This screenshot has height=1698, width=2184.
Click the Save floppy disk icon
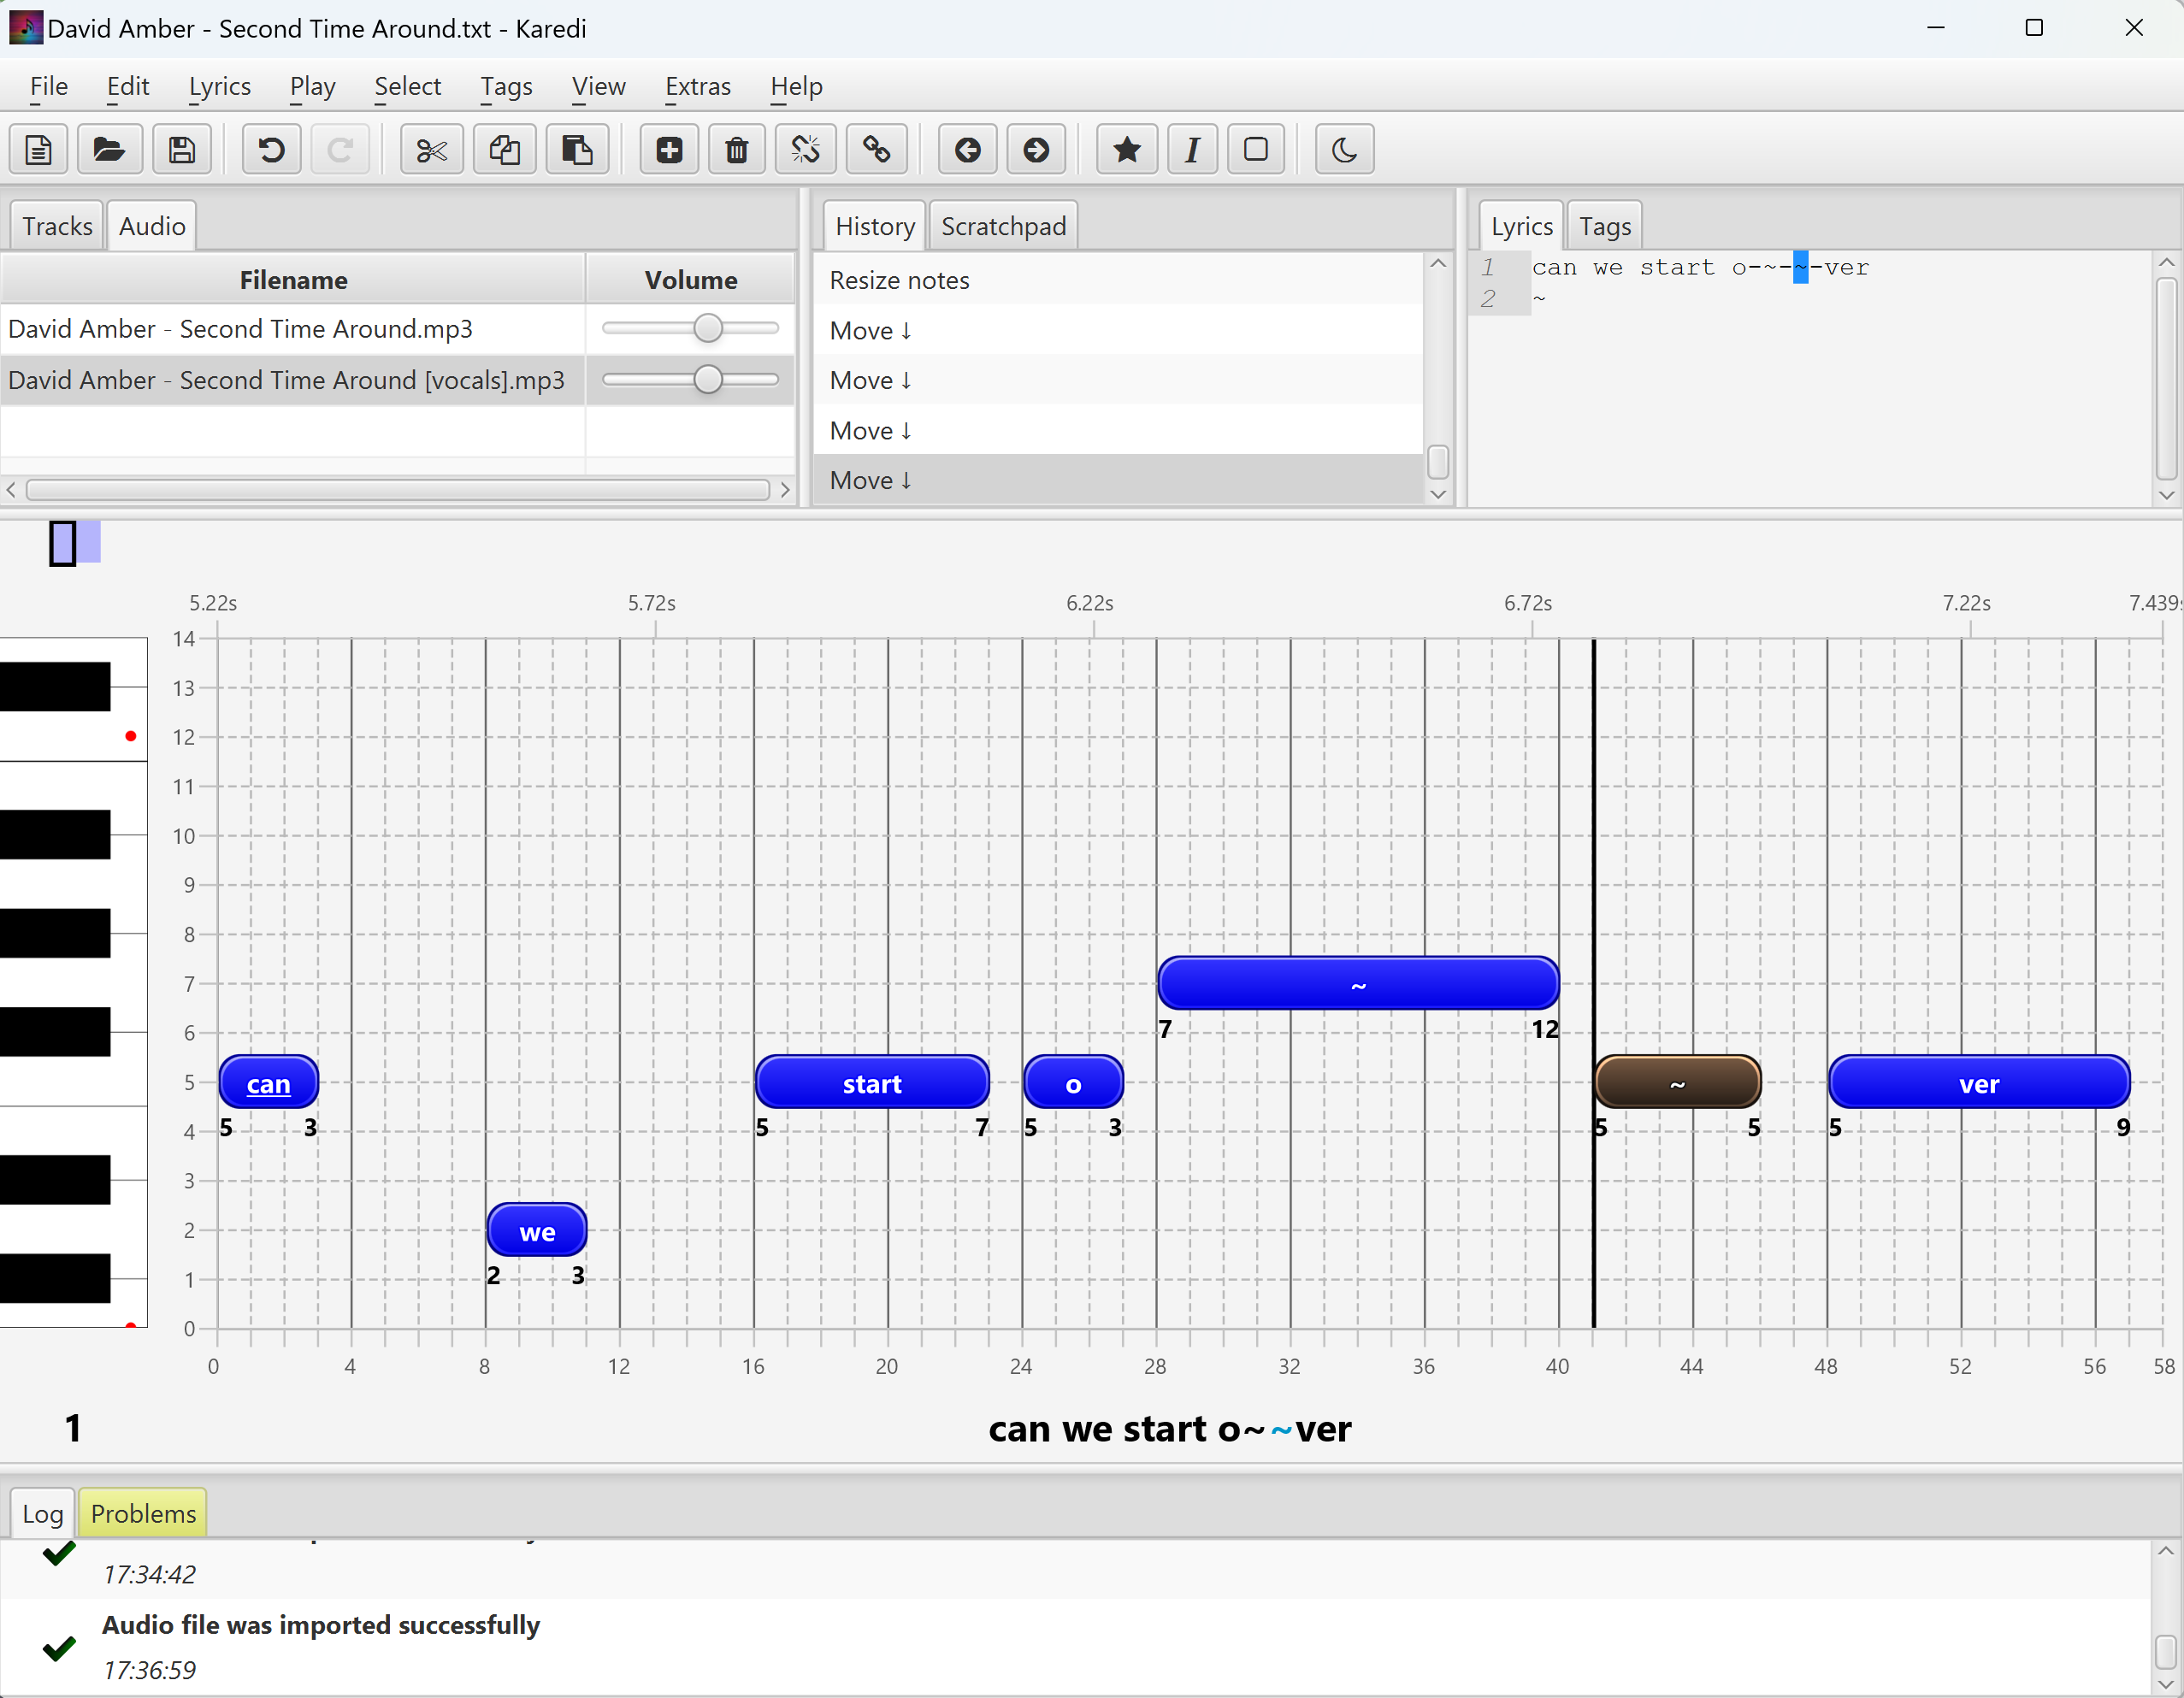[182, 150]
